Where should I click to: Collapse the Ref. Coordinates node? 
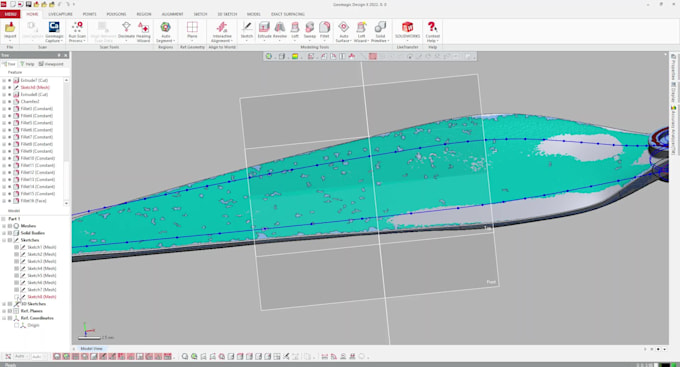point(4,318)
